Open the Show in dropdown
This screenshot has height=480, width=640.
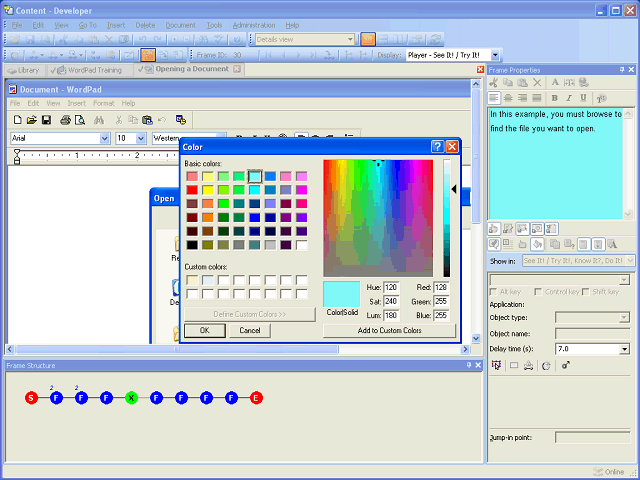[x=630, y=260]
